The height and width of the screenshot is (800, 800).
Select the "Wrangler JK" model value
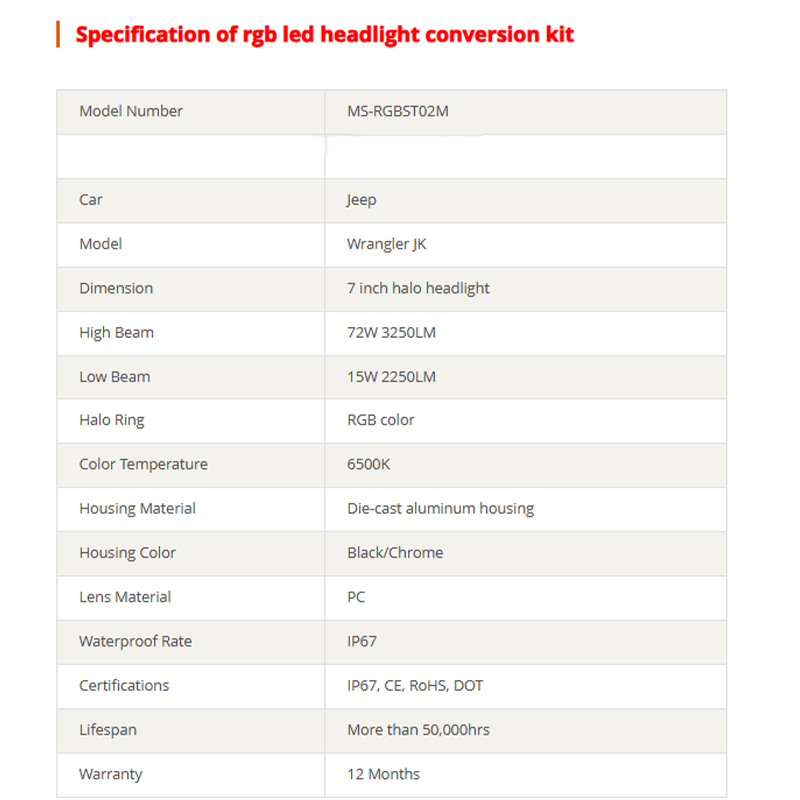click(x=387, y=244)
